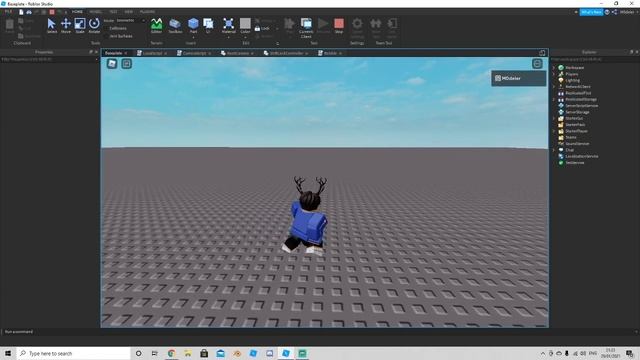The image size is (640, 360).
Task: Open the chat icon in viewport
Action: pyautogui.click(x=127, y=63)
